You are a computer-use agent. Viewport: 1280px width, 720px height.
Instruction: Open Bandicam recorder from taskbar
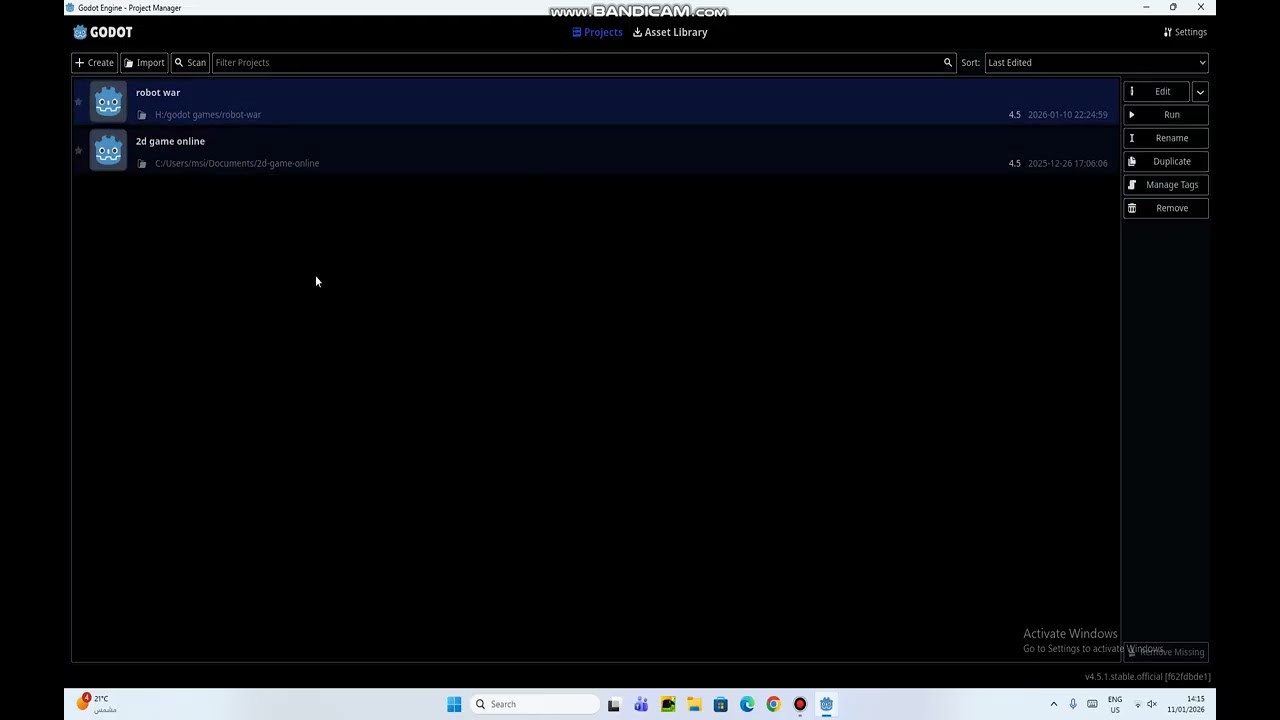tap(800, 704)
